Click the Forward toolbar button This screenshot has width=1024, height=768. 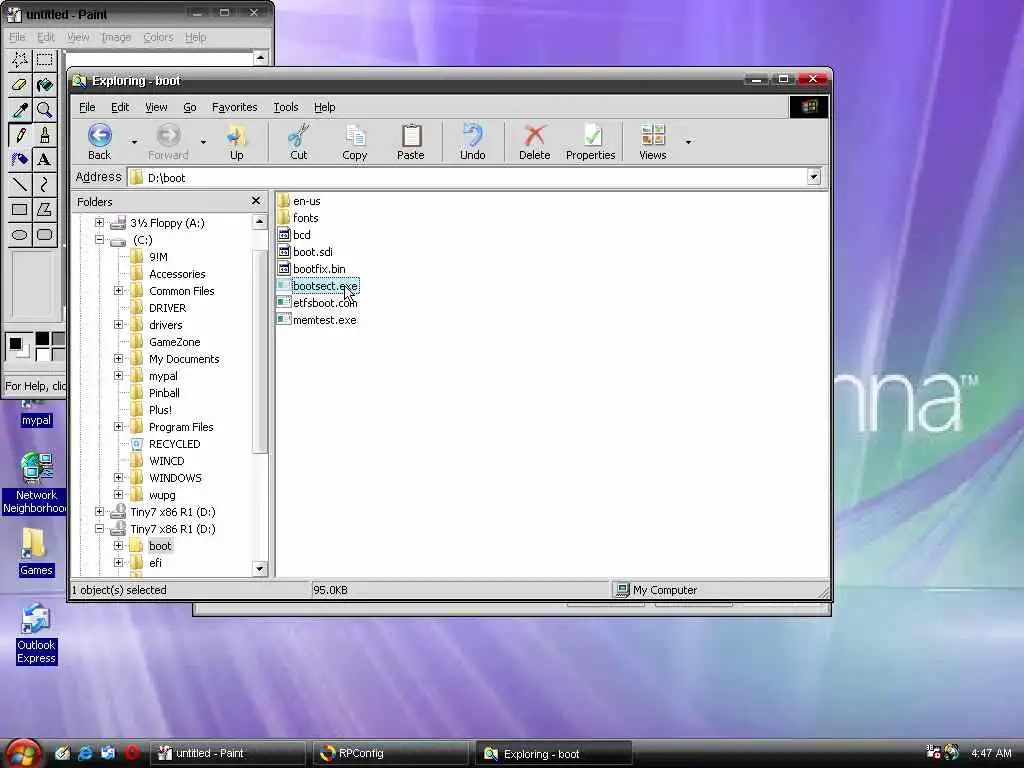[x=168, y=142]
